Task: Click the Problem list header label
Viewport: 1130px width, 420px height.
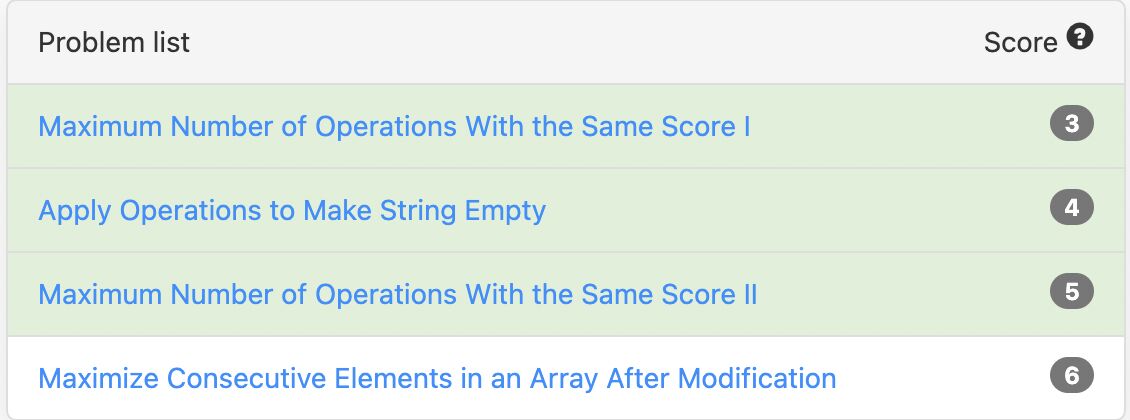Action: (114, 43)
